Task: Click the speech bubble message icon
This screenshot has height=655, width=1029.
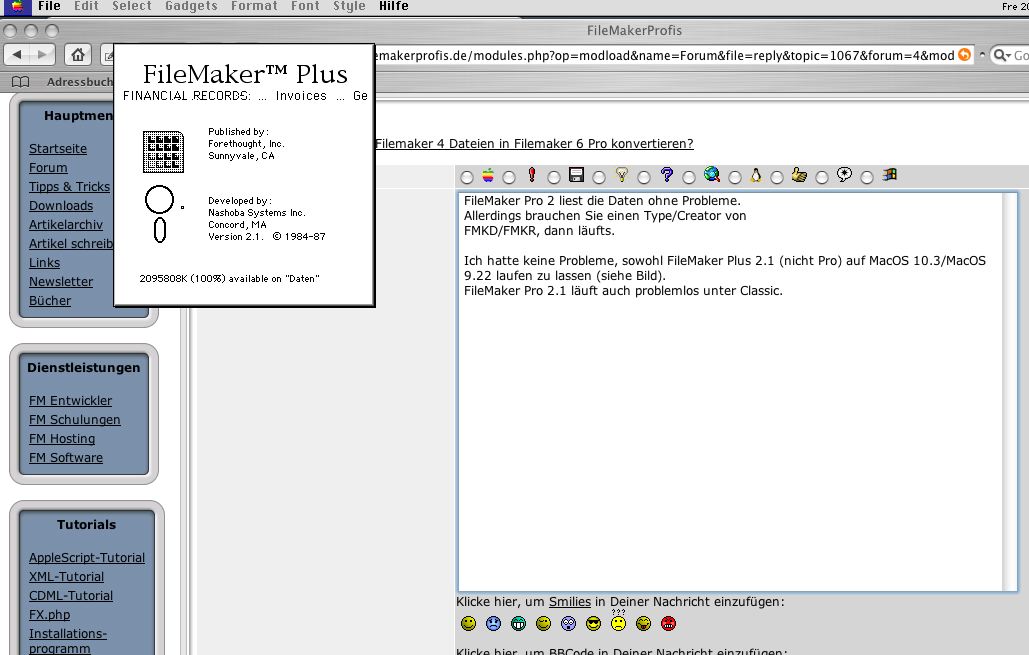Action: coord(845,175)
